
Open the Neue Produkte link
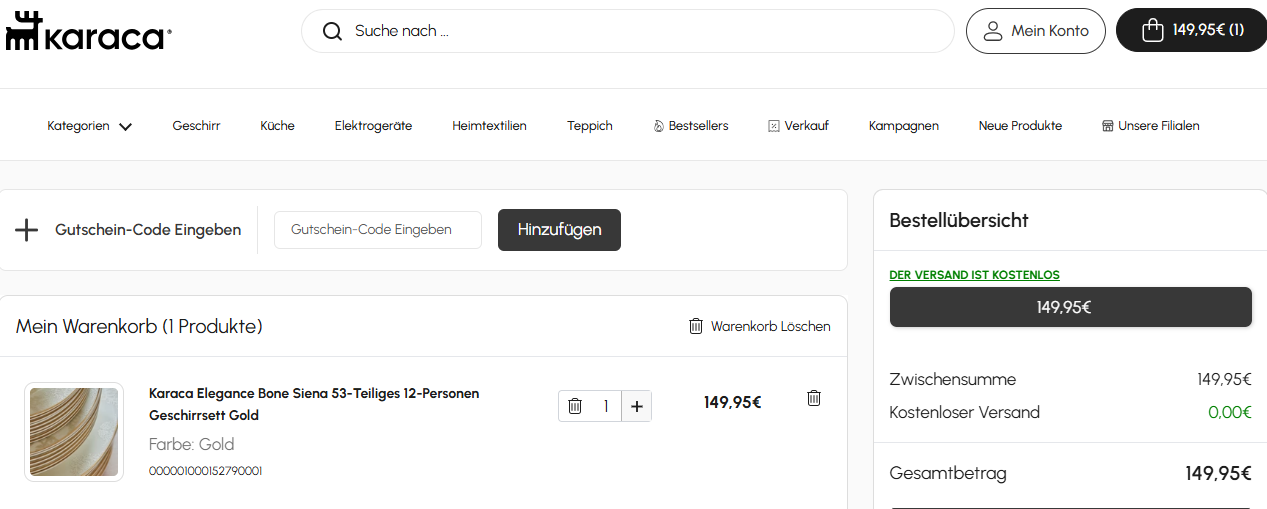1020,126
